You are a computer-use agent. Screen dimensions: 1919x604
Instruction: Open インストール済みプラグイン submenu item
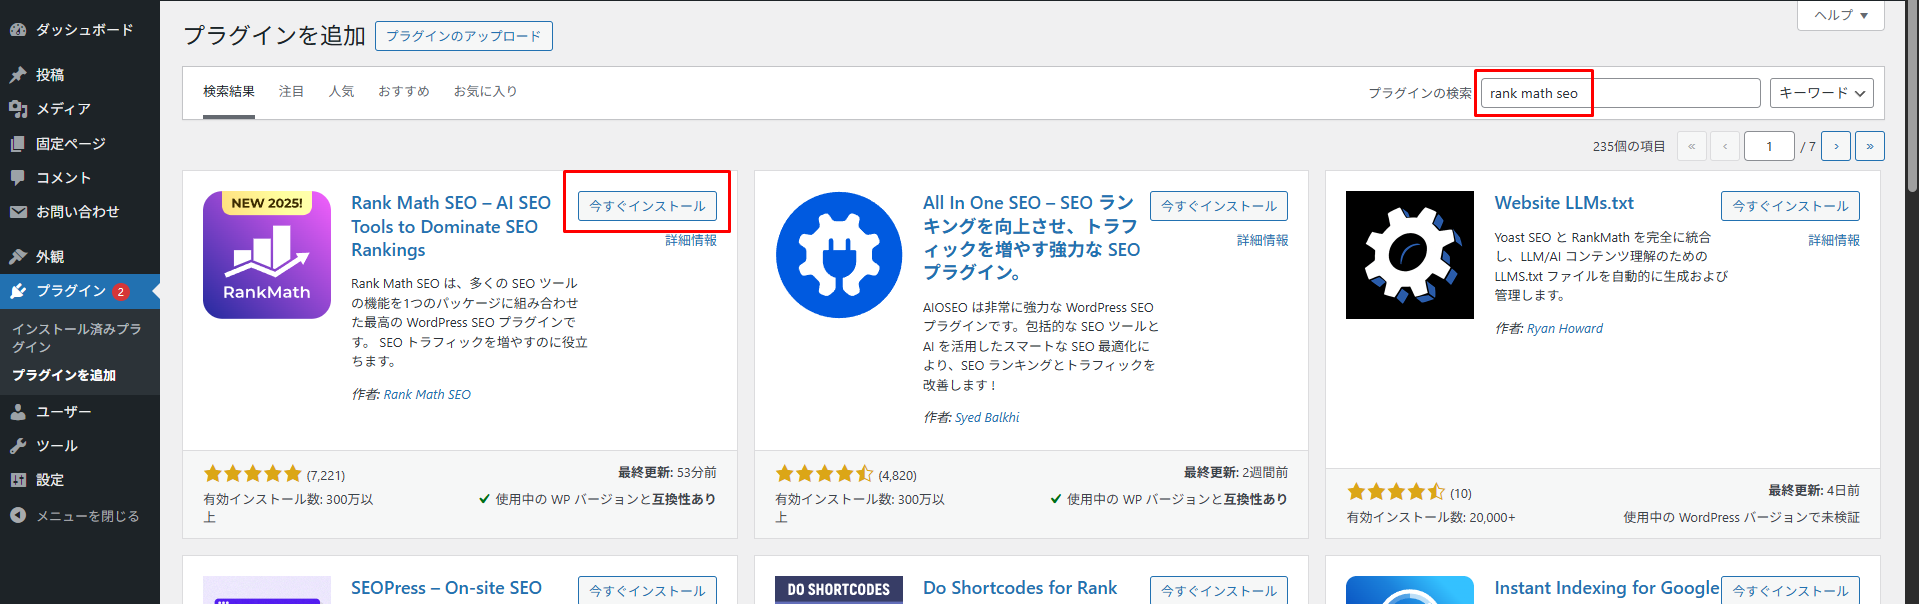point(77,338)
